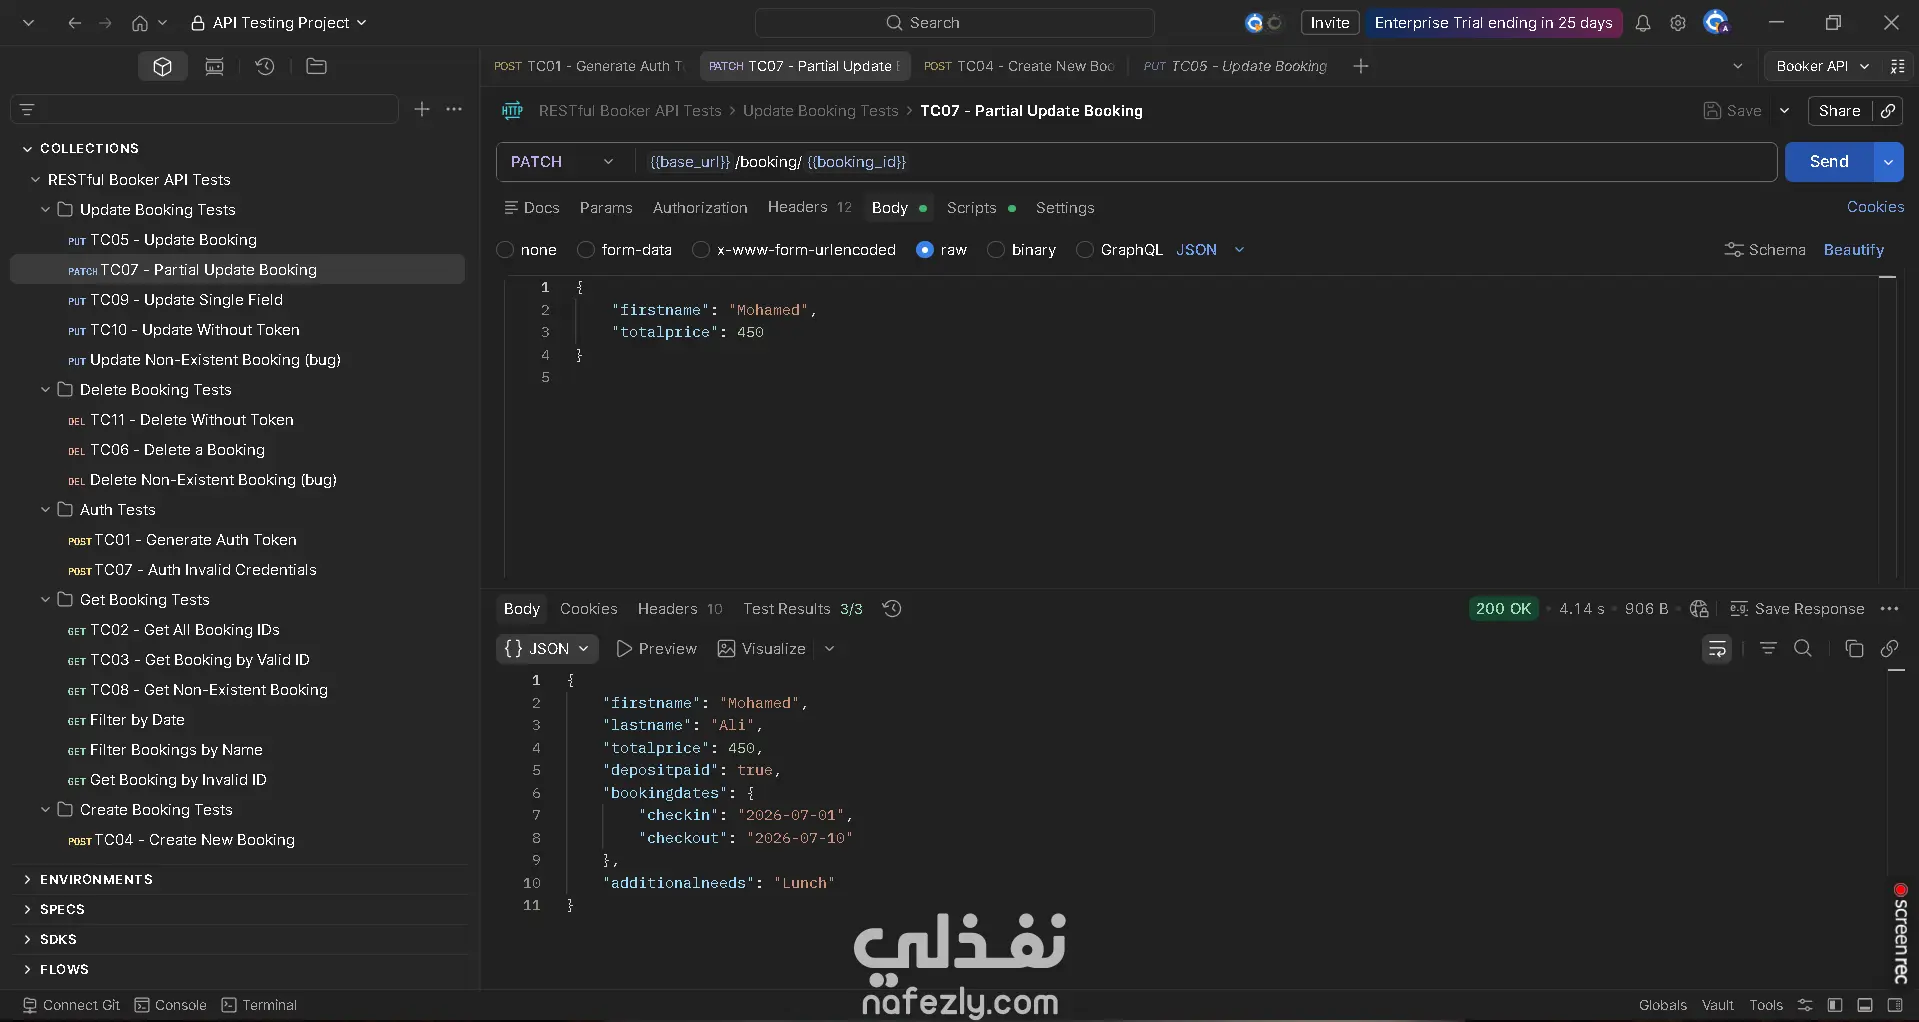
Task: Search within the response body
Action: [x=1803, y=648]
